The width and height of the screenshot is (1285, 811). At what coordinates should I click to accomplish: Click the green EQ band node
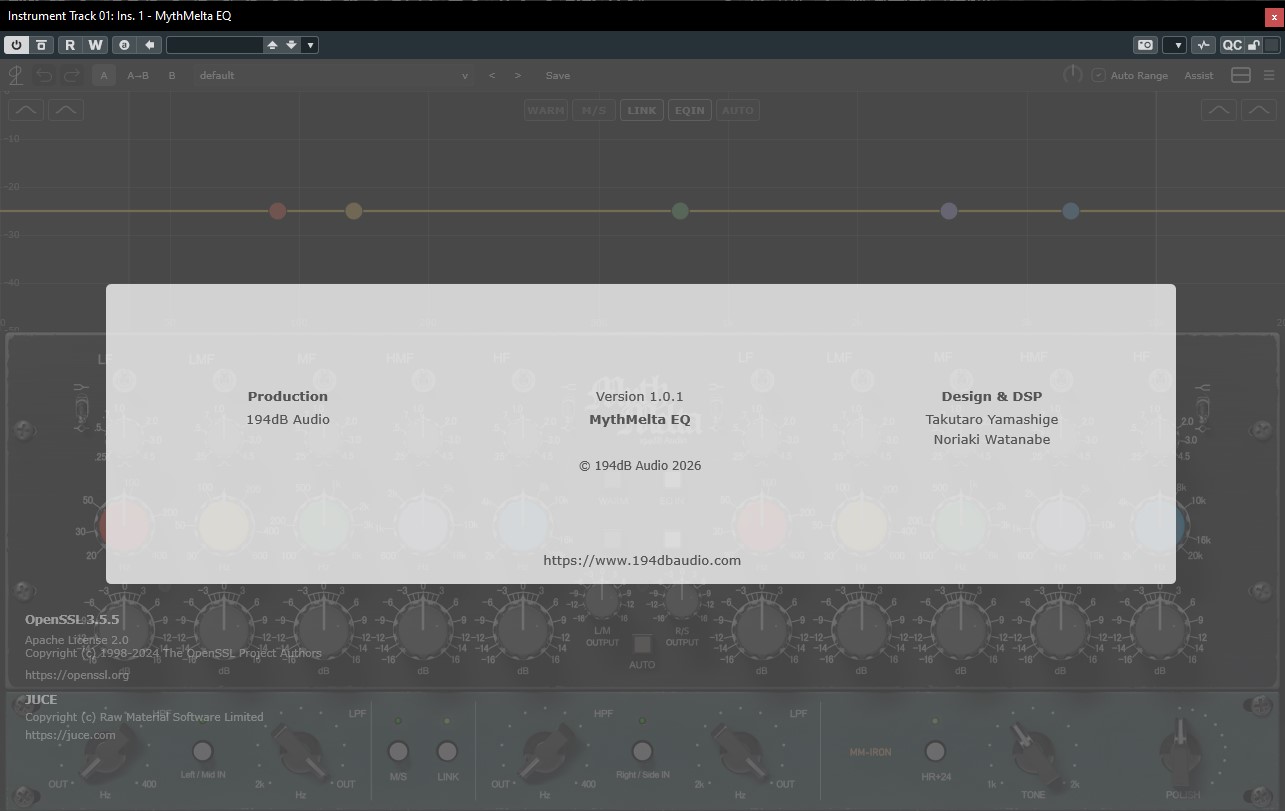(680, 211)
